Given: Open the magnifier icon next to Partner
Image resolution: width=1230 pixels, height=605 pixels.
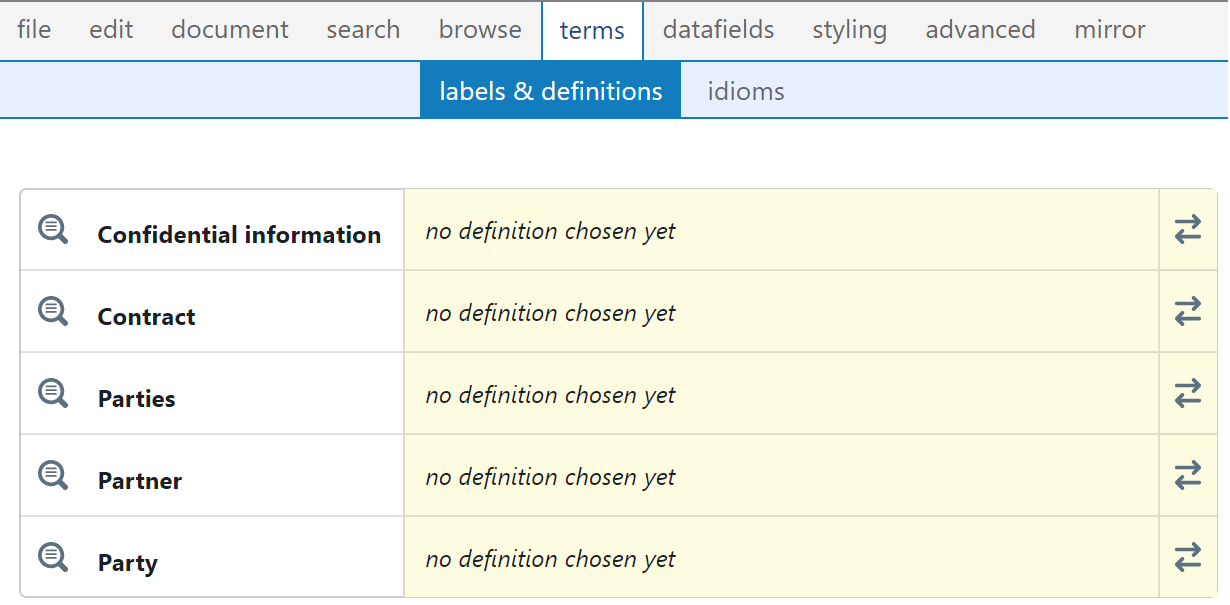Looking at the screenshot, I should click(53, 476).
